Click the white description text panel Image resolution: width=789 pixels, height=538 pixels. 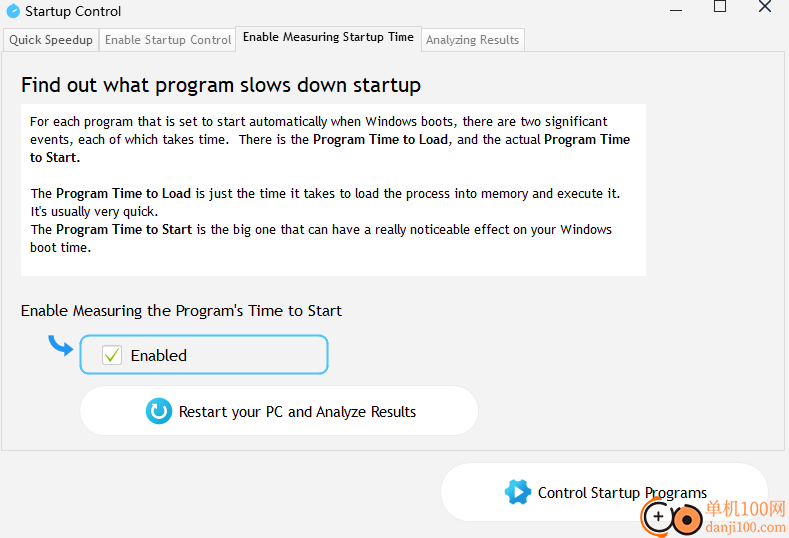(333, 190)
